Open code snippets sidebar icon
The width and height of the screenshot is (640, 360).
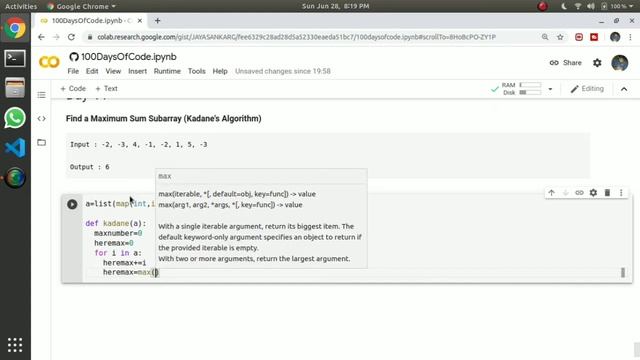(x=41, y=118)
